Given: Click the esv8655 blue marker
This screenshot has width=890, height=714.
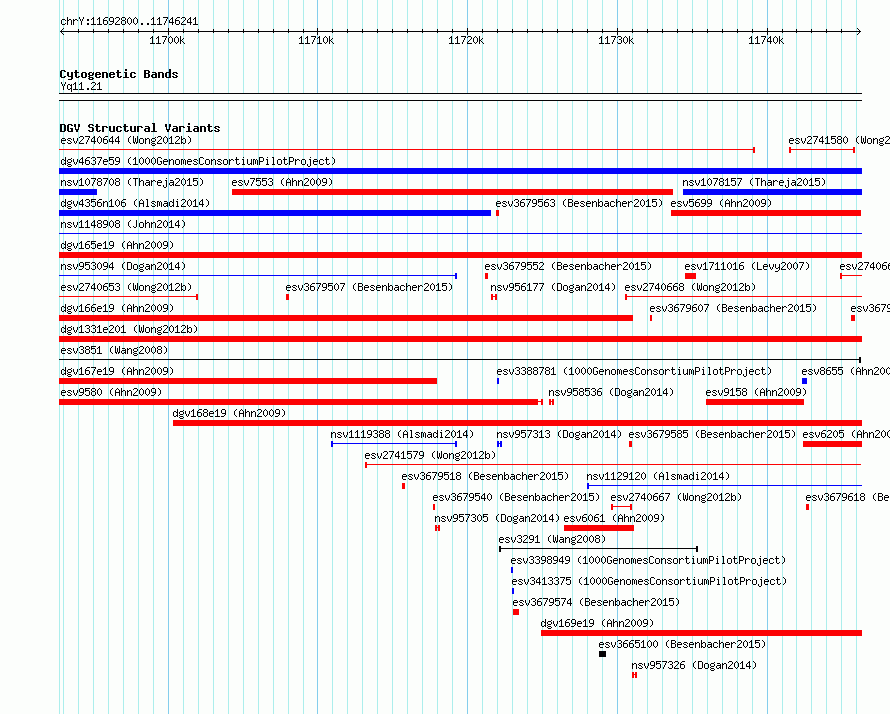Looking at the screenshot, I should 804,381.
